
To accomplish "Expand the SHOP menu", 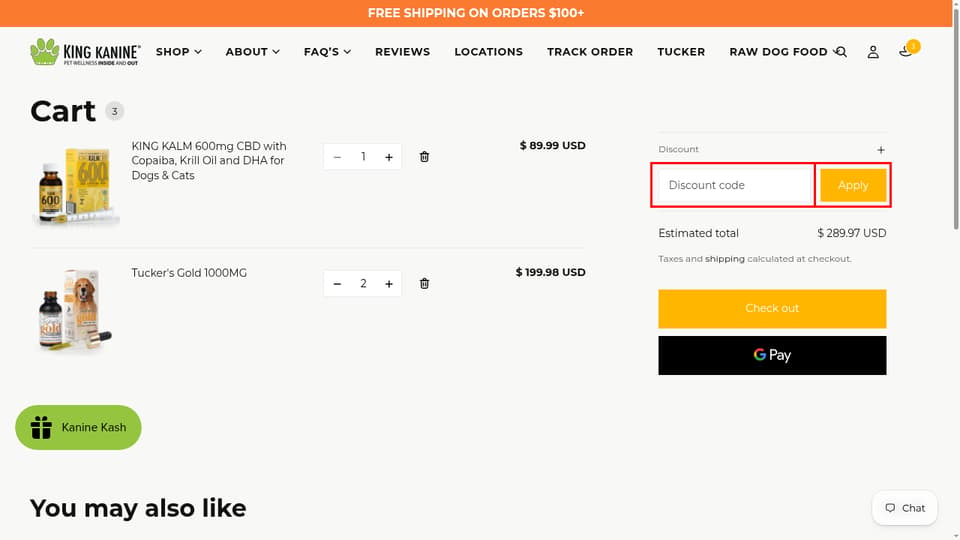I will [x=178, y=52].
